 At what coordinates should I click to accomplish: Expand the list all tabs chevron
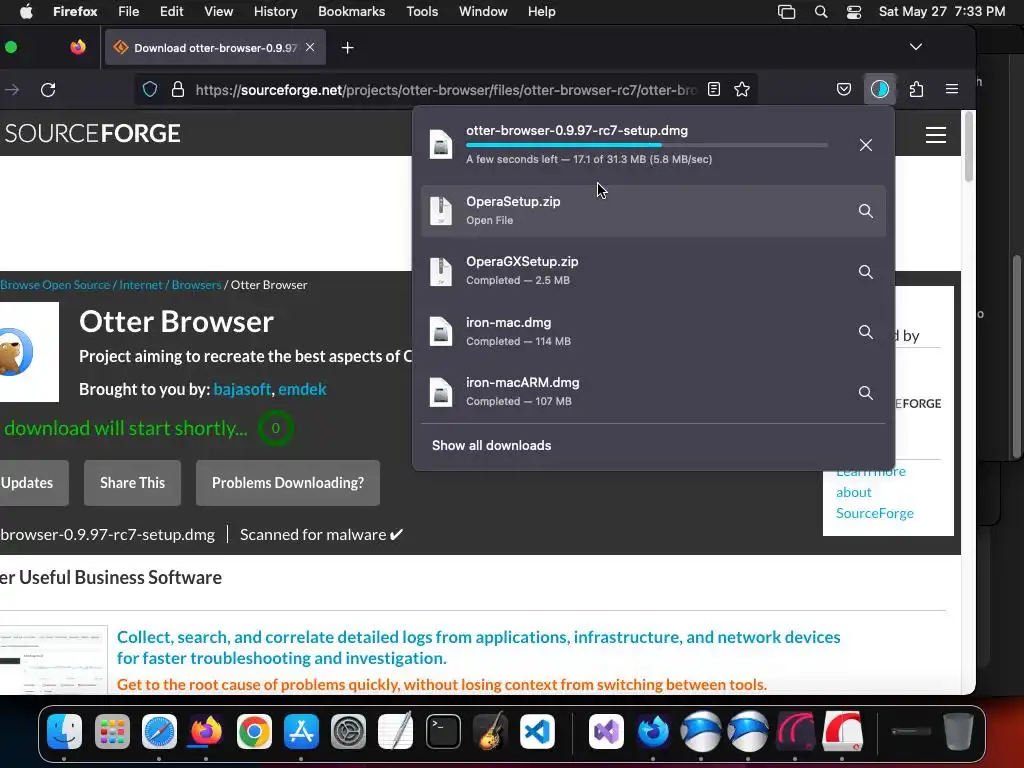pyautogui.click(x=916, y=47)
